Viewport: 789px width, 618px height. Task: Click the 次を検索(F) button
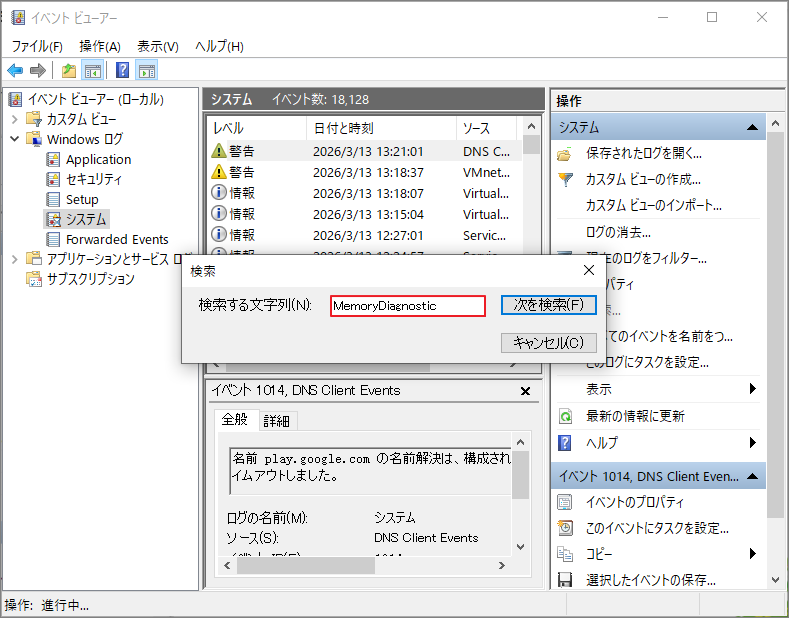(x=548, y=305)
